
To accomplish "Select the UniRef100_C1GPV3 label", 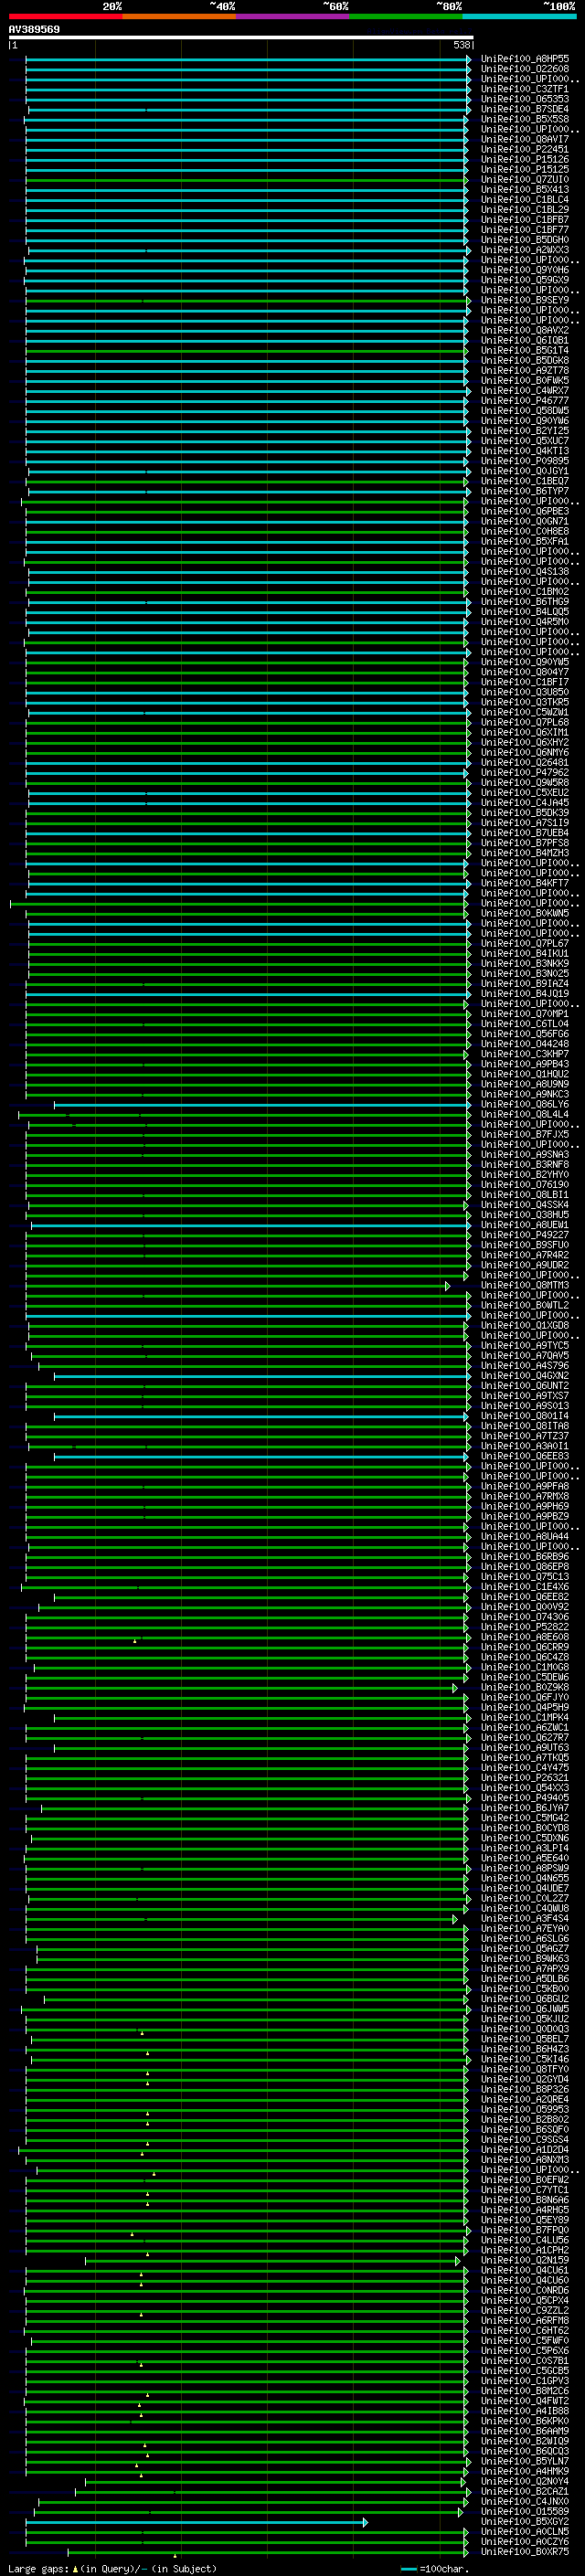I will [x=525, y=2380].
